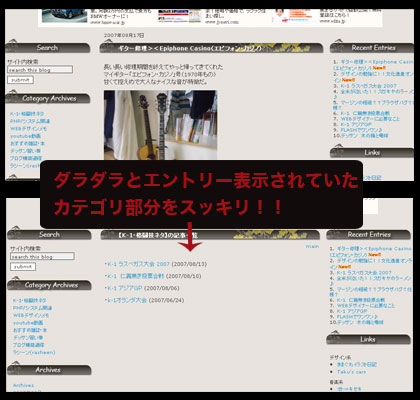
Task: Select youtube動画 category in lower sidebar
Action: click(x=28, y=323)
